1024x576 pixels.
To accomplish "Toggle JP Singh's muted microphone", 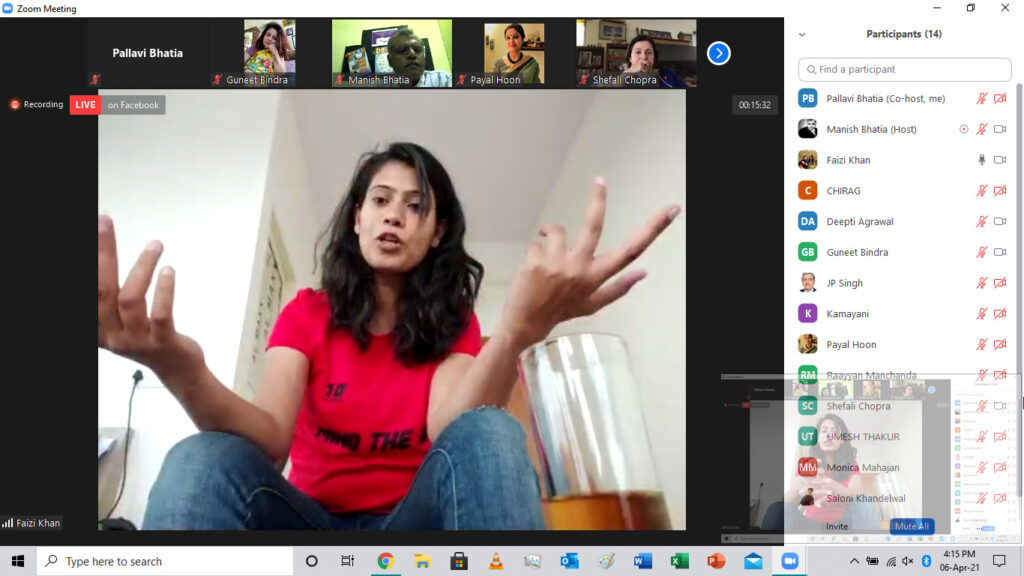I will tap(982, 283).
